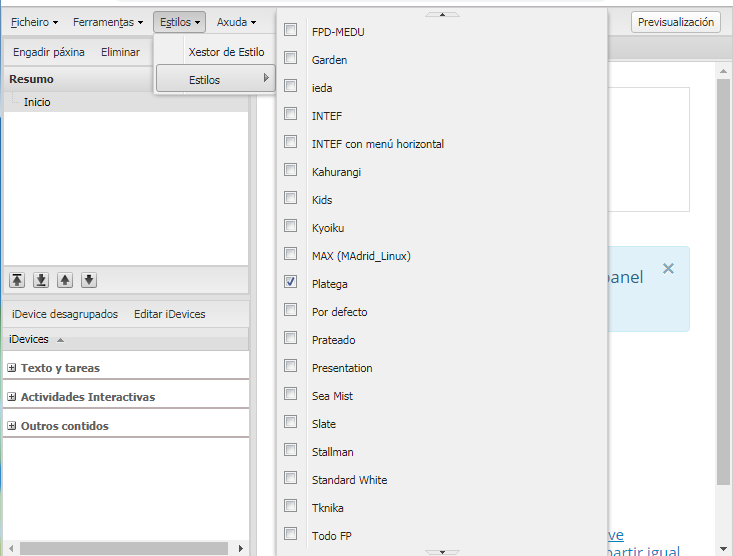Click the Previsualización button
Screen dimensions: 733x556
click(676, 22)
